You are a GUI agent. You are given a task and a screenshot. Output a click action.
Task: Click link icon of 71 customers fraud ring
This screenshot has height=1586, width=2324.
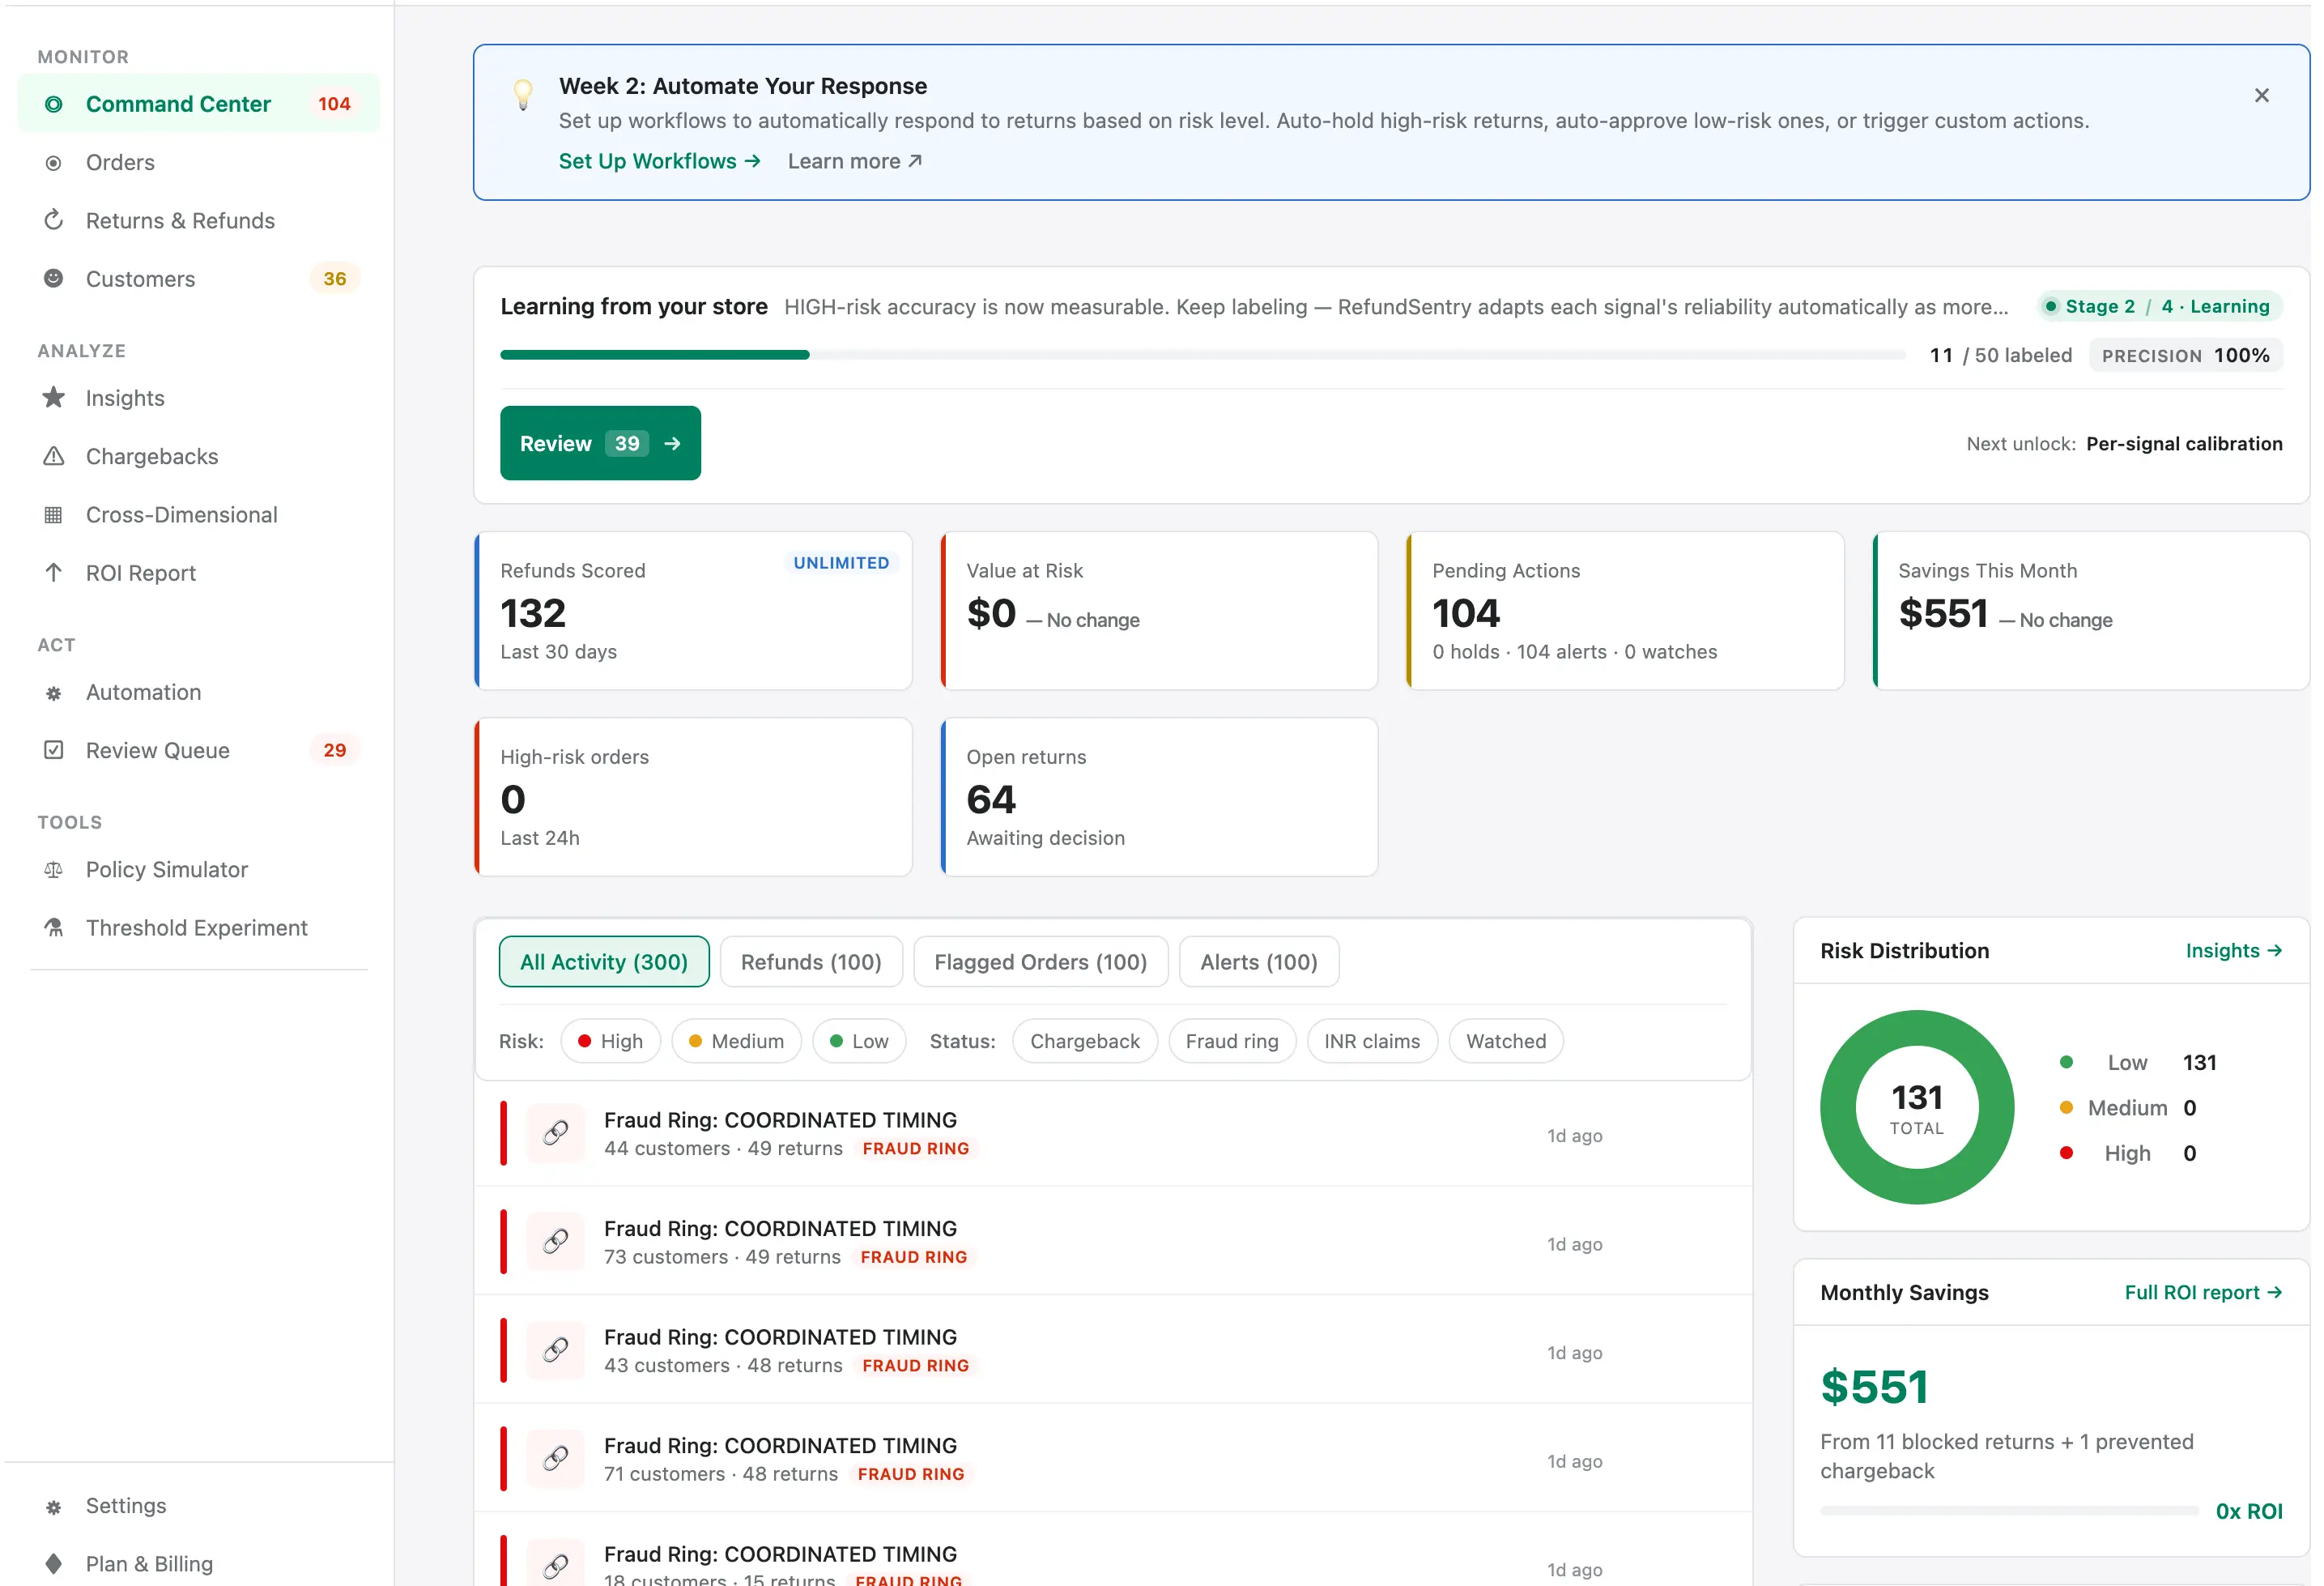click(556, 1459)
